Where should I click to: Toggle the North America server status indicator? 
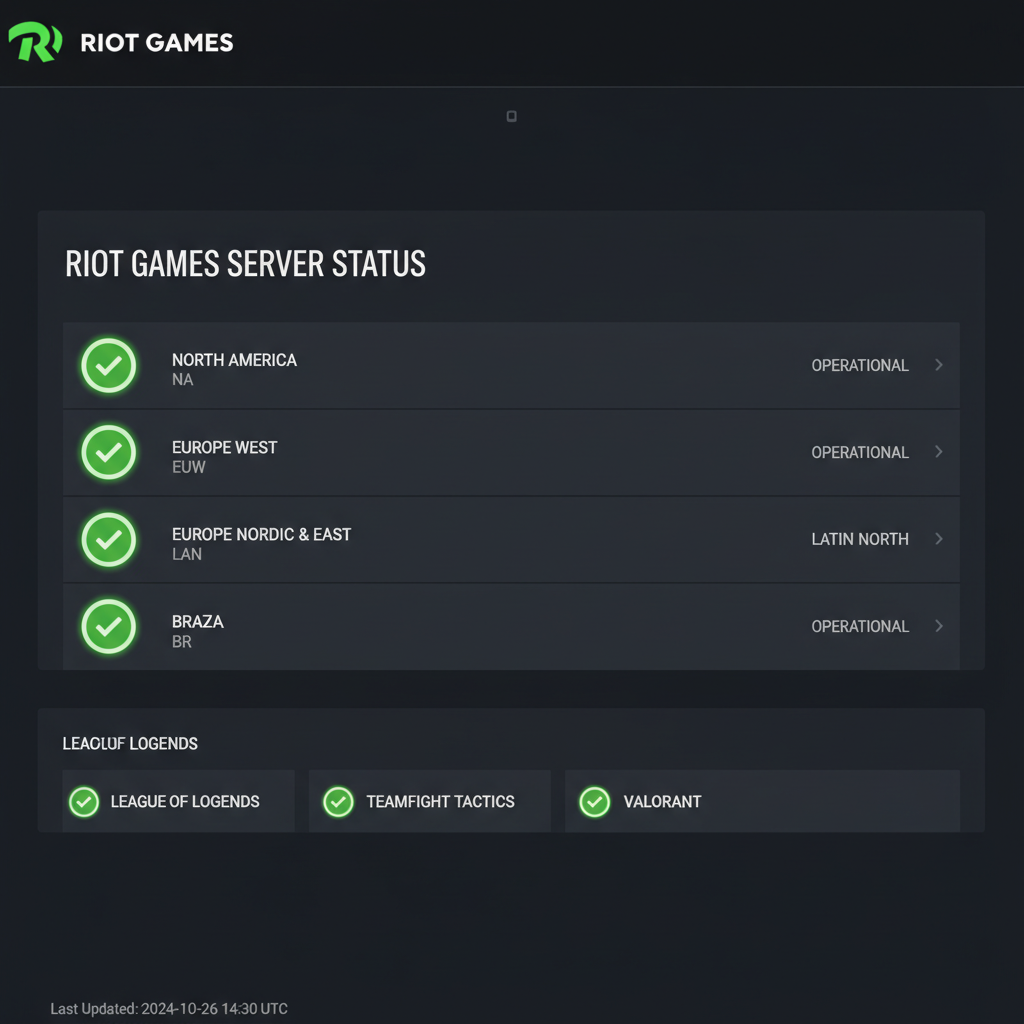click(x=109, y=366)
